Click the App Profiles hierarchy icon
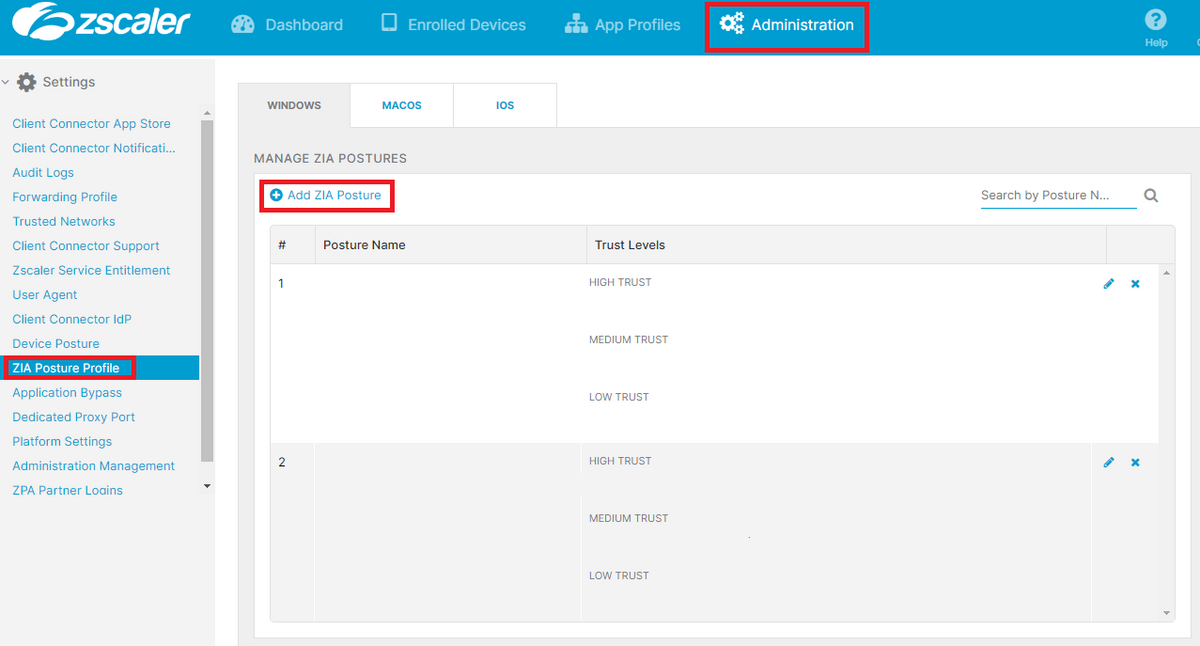 (x=575, y=24)
